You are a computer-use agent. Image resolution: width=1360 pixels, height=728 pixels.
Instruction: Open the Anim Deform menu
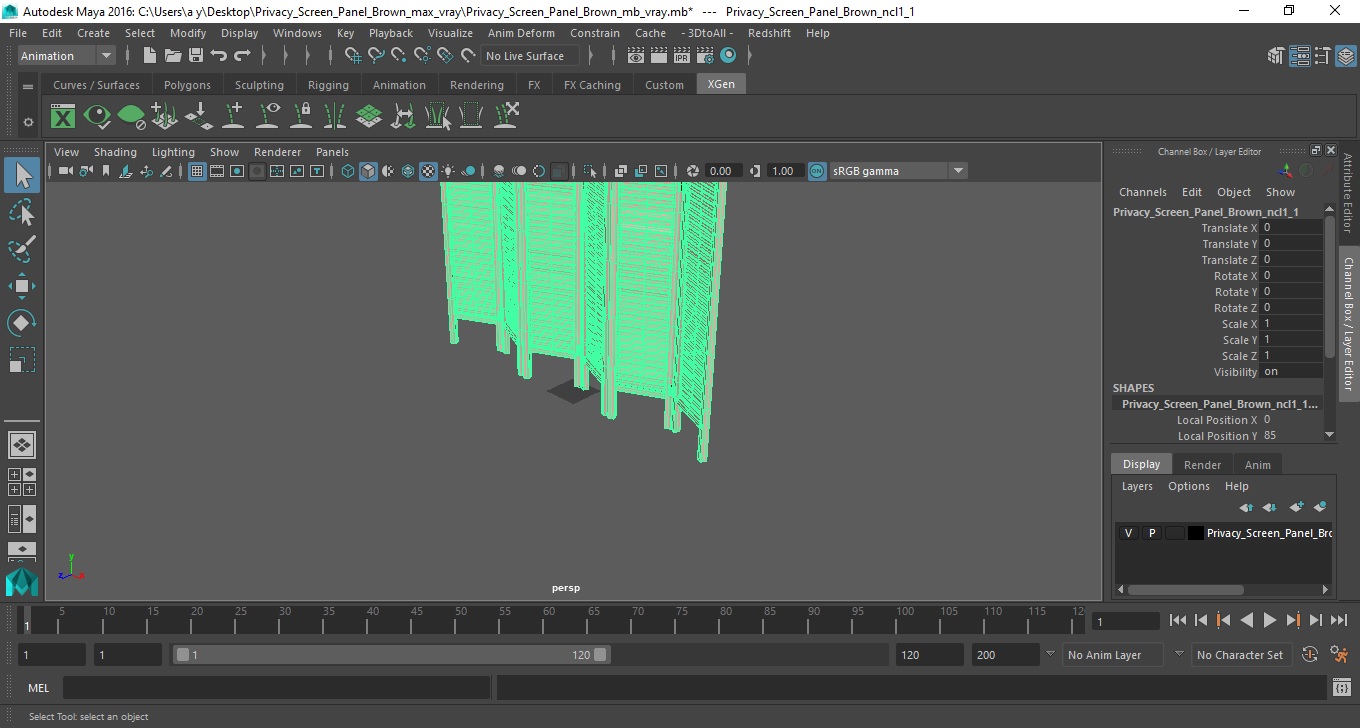point(521,33)
